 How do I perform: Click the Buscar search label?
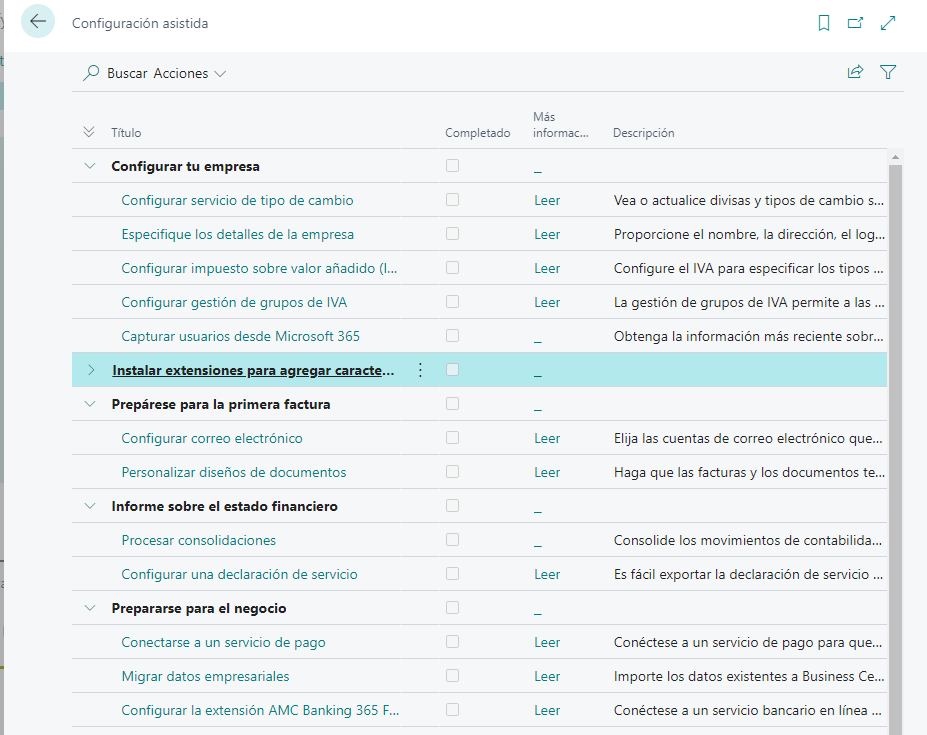tap(127, 73)
